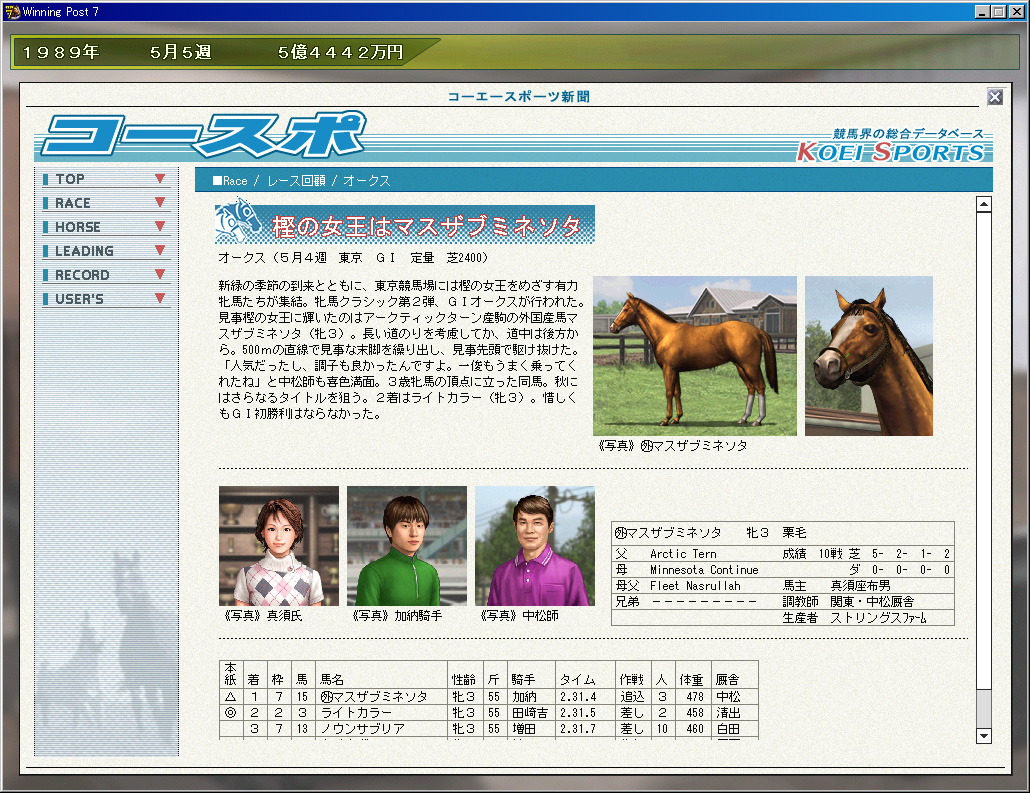
Task: View the horse head close-up photo
Action: coord(868,355)
